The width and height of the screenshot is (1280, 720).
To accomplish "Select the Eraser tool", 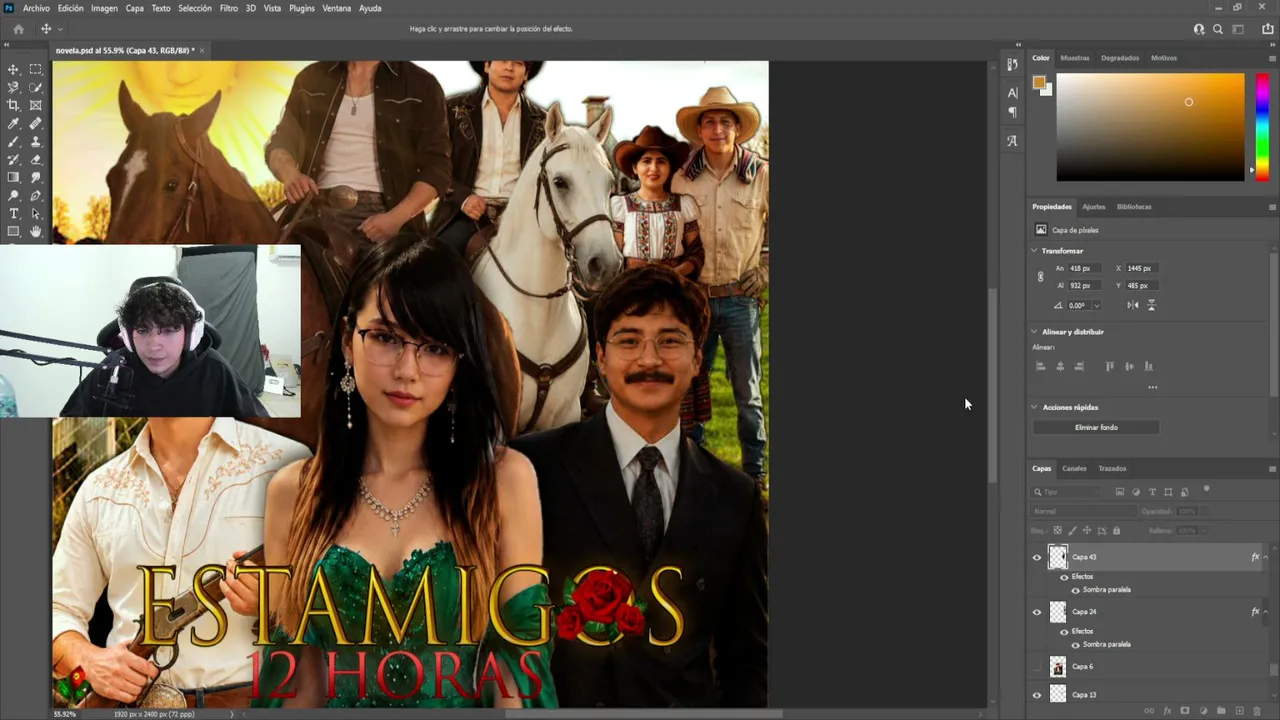I will click(36, 159).
